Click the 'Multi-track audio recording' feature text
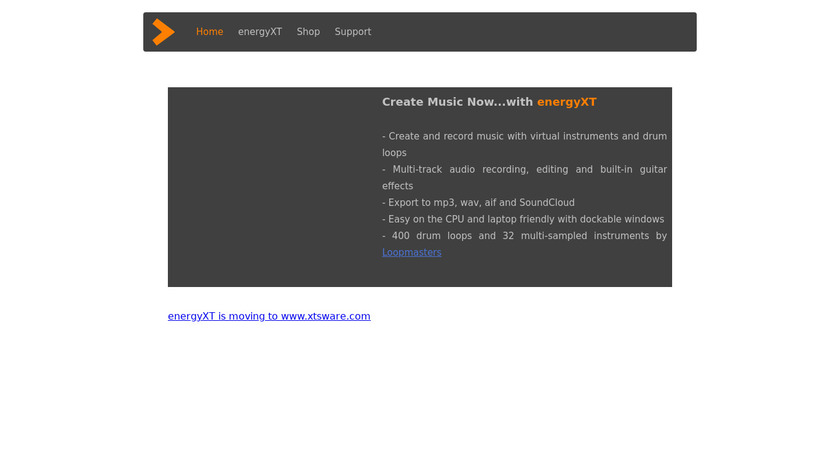Screen dimensions: 840x472 click(x=524, y=177)
